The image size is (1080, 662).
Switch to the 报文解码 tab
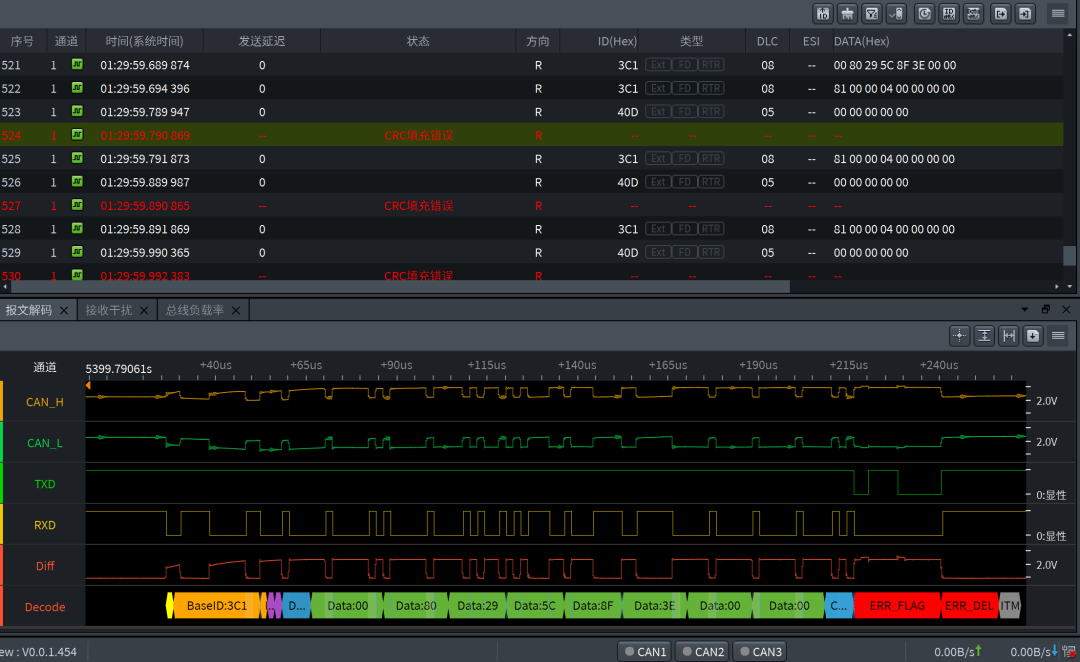(x=29, y=310)
